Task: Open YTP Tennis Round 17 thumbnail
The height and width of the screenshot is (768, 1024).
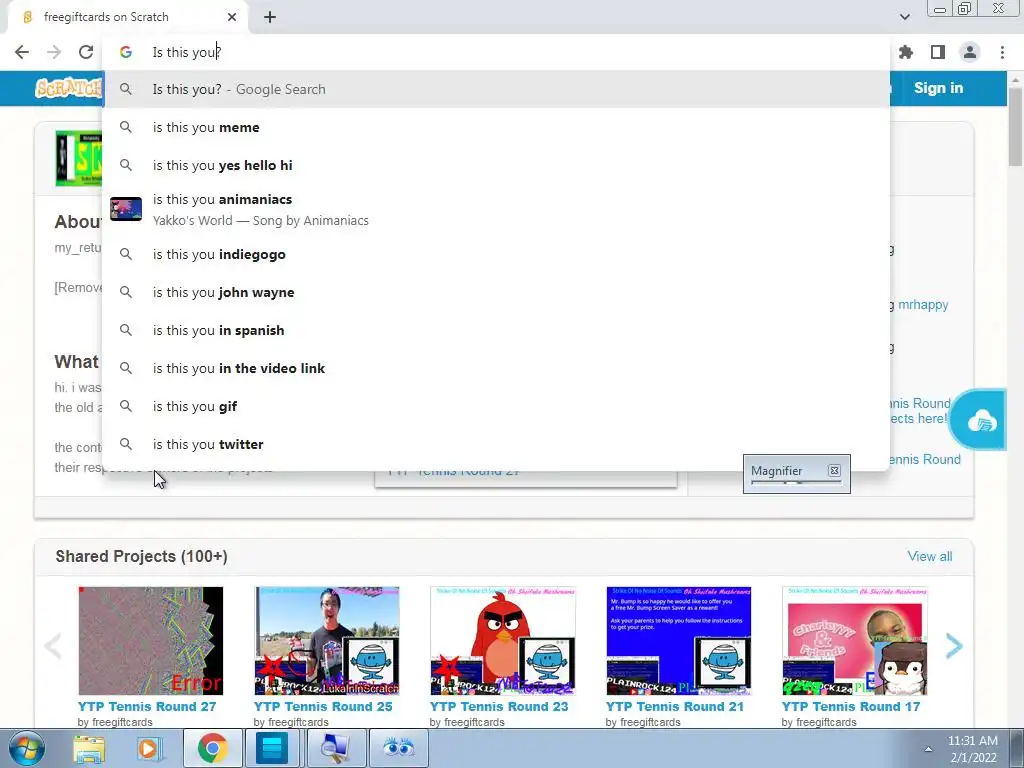Action: (x=854, y=641)
